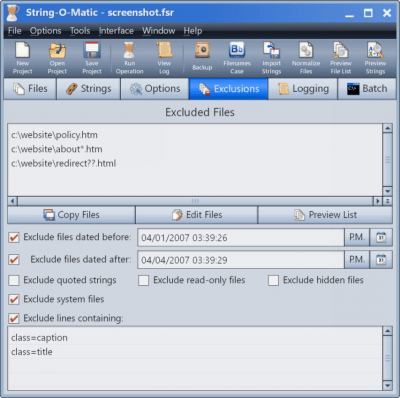The width and height of the screenshot is (400, 398).
Task: Click the corner button beside the horizontal scrollbar
Action: click(388, 201)
